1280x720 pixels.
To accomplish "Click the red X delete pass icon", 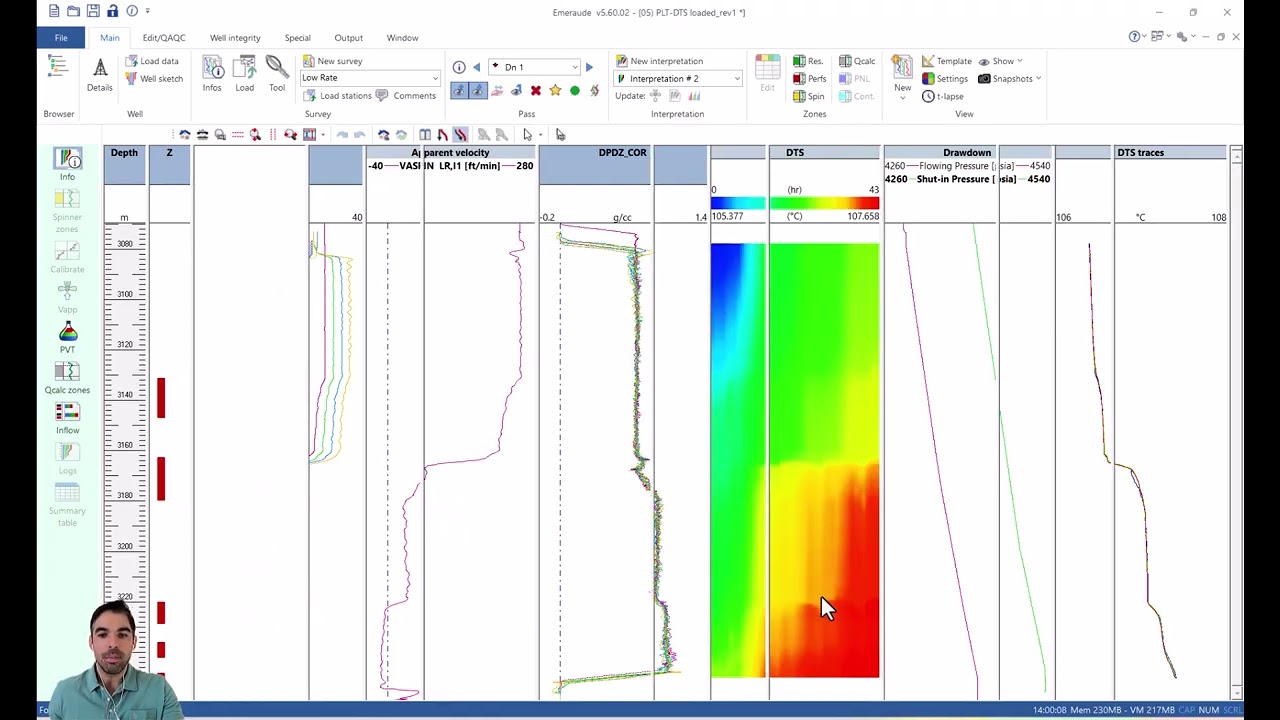I will [x=536, y=91].
